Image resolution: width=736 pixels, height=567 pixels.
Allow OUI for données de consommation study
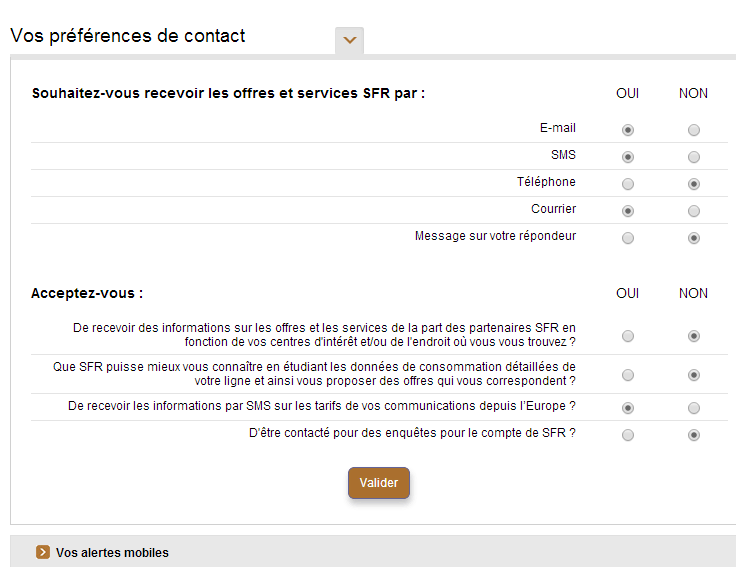point(628,375)
